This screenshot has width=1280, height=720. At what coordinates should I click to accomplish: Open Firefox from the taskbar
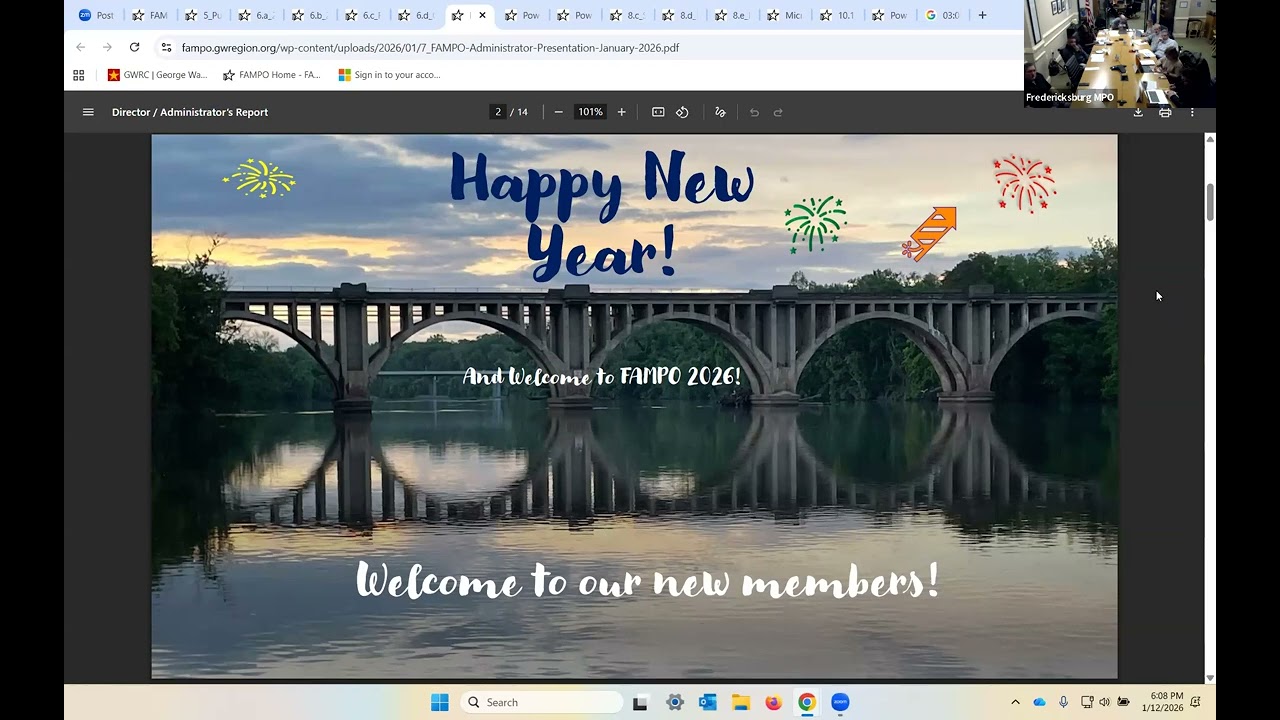point(773,702)
